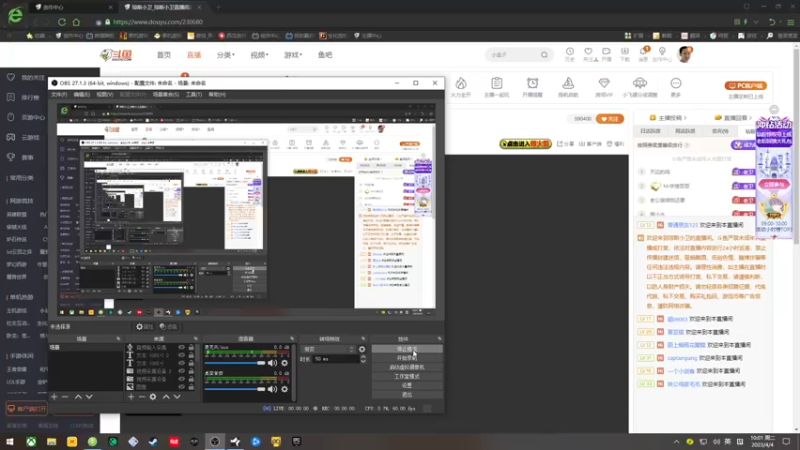The width and height of the screenshot is (800, 450).
Task: Expand the 视频 dropdown in Douyu nav
Action: 259,55
